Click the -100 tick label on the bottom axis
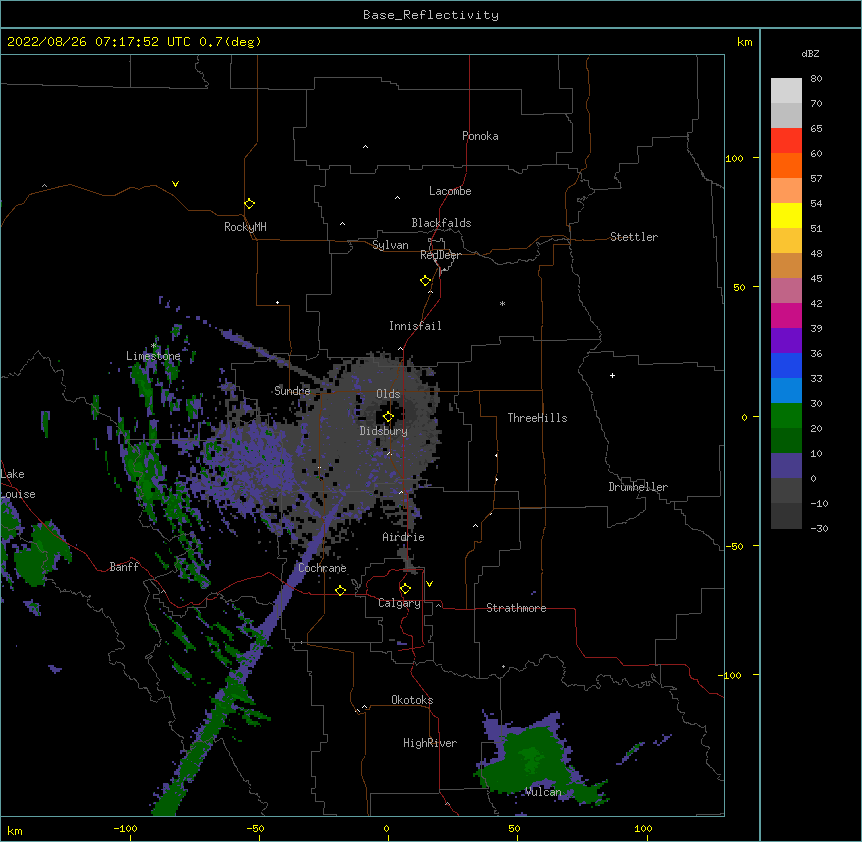Screen dimensions: 862x842 tap(125, 828)
